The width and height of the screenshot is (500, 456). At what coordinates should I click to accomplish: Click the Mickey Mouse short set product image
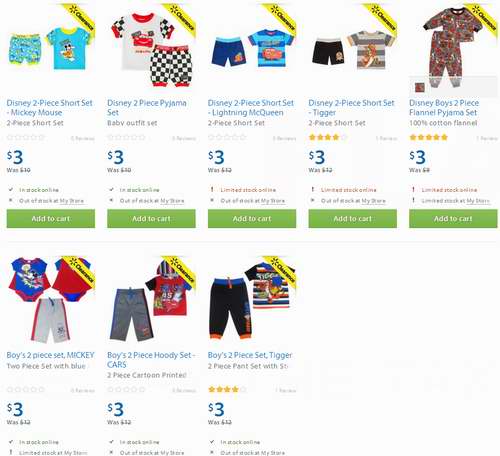pos(51,48)
